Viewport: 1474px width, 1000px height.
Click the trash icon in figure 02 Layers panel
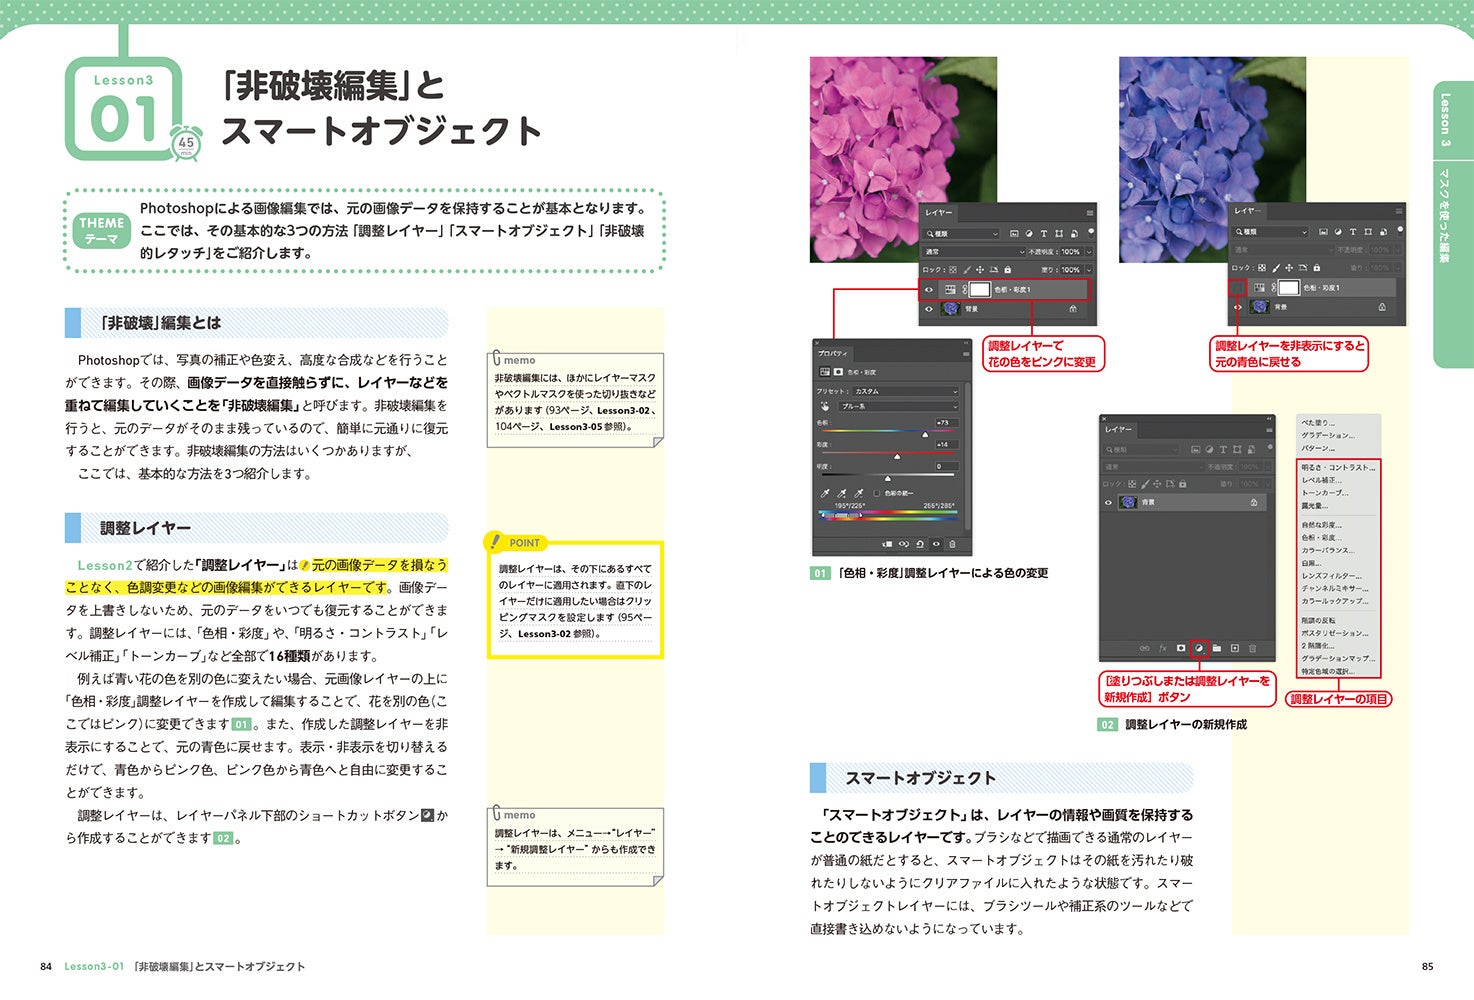[x=1253, y=648]
